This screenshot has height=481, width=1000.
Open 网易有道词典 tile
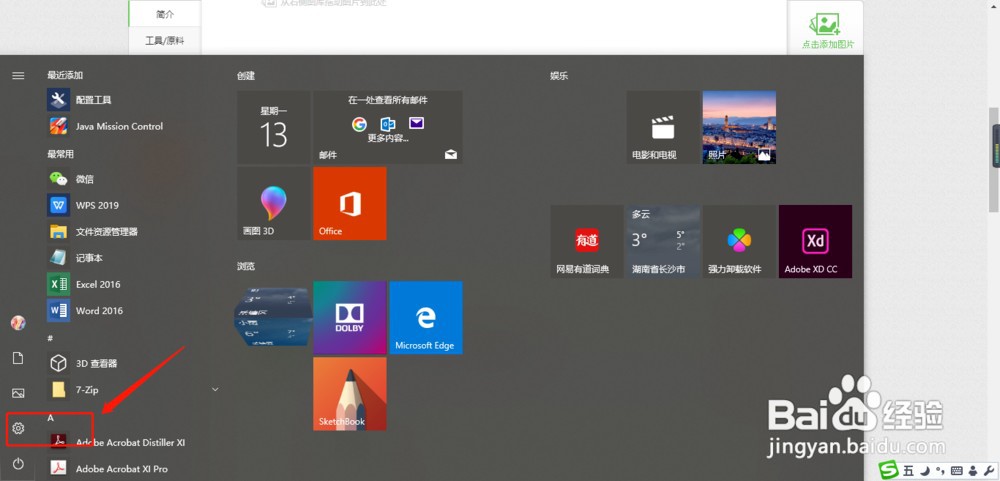point(587,241)
